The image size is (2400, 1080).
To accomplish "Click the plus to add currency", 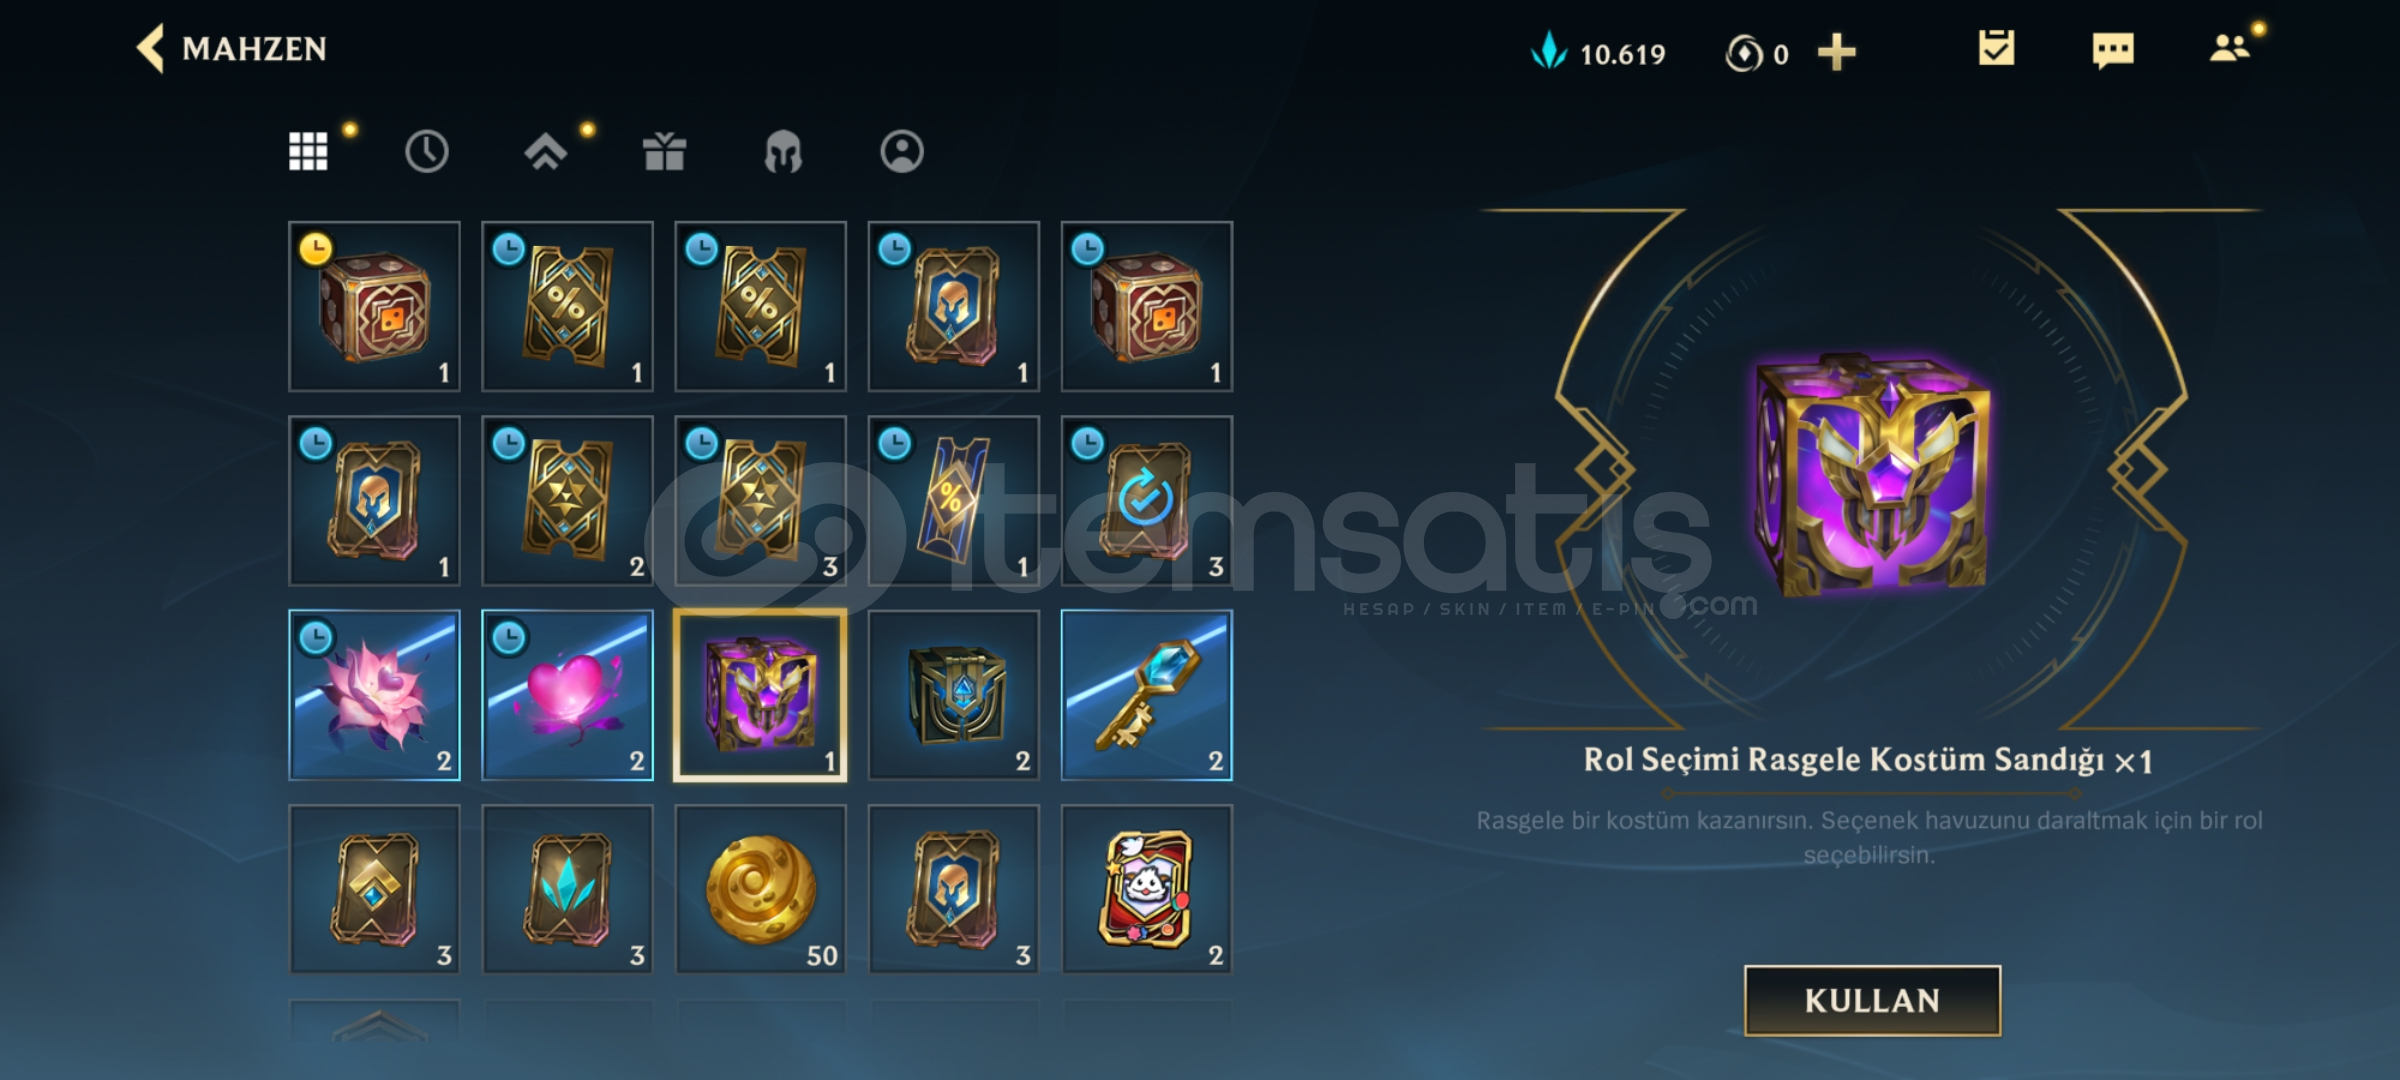I will tap(1836, 53).
